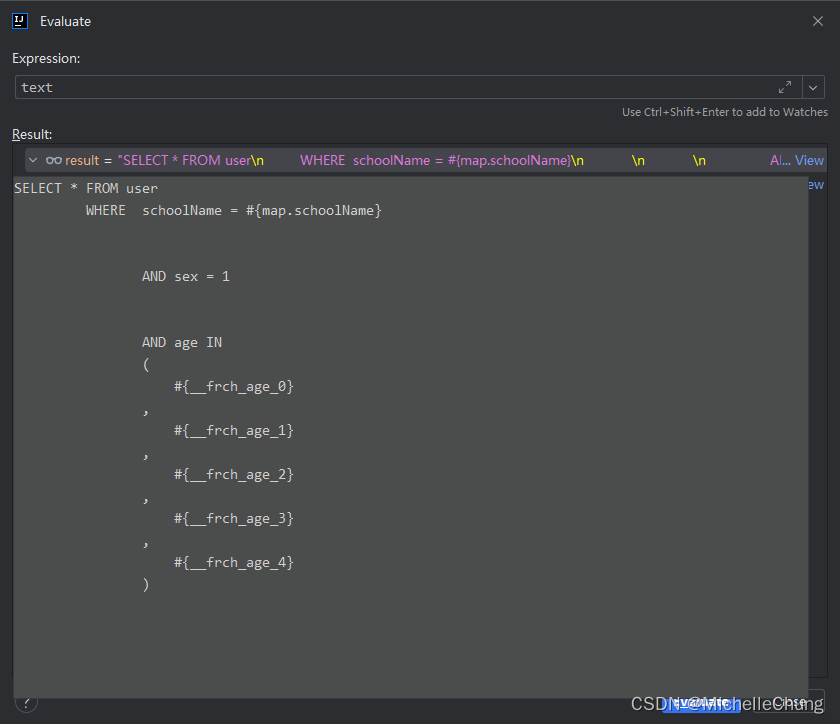Click the 'AND age IN' text line
The image size is (840, 724).
[x=182, y=342]
